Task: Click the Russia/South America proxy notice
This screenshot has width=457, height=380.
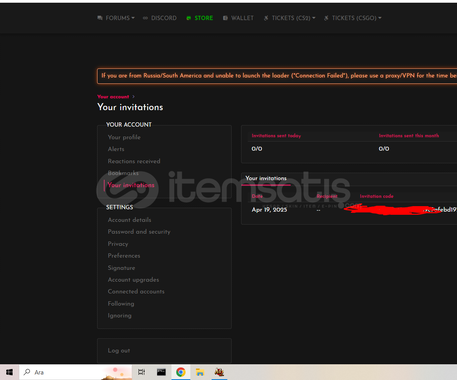Action: 277,76
